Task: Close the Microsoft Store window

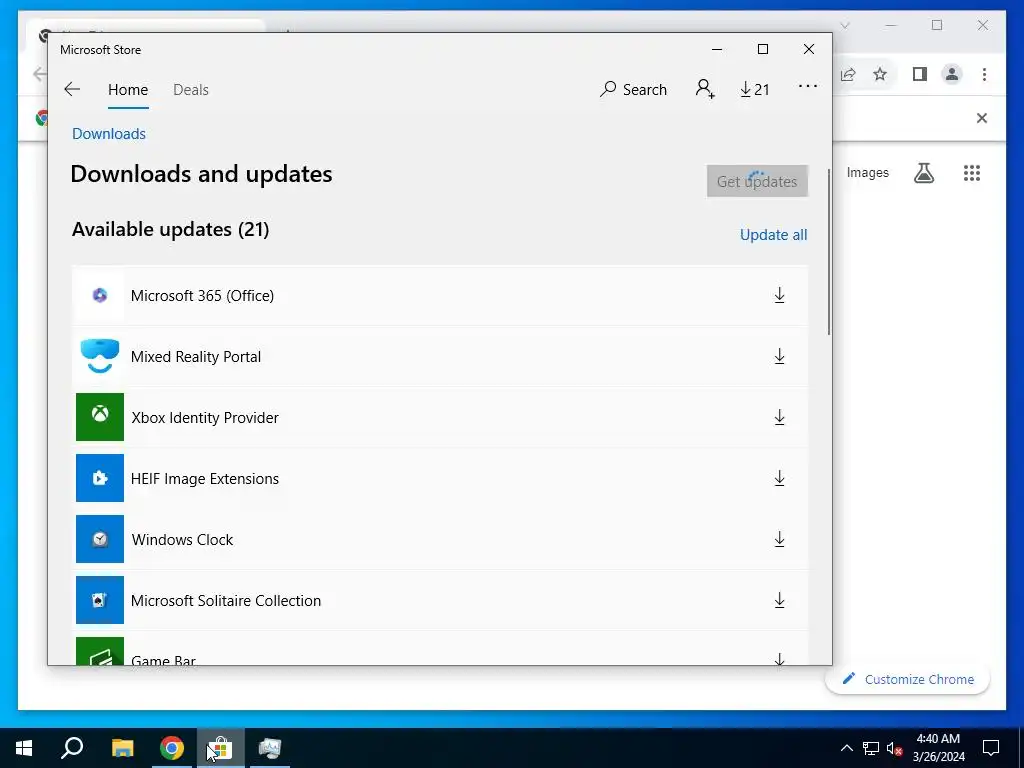Action: coord(808,50)
